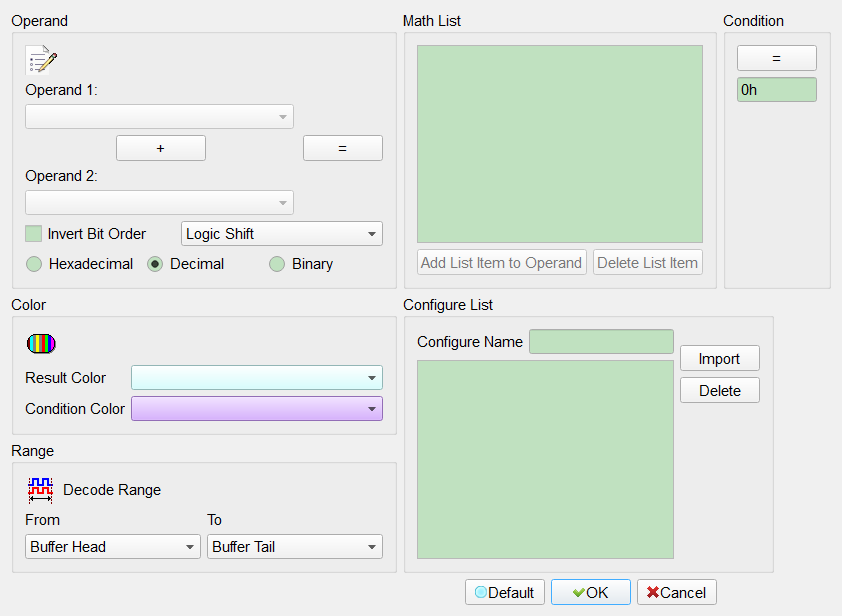Click inside the Configure List box
Image resolution: width=842 pixels, height=616 pixels.
click(546, 460)
